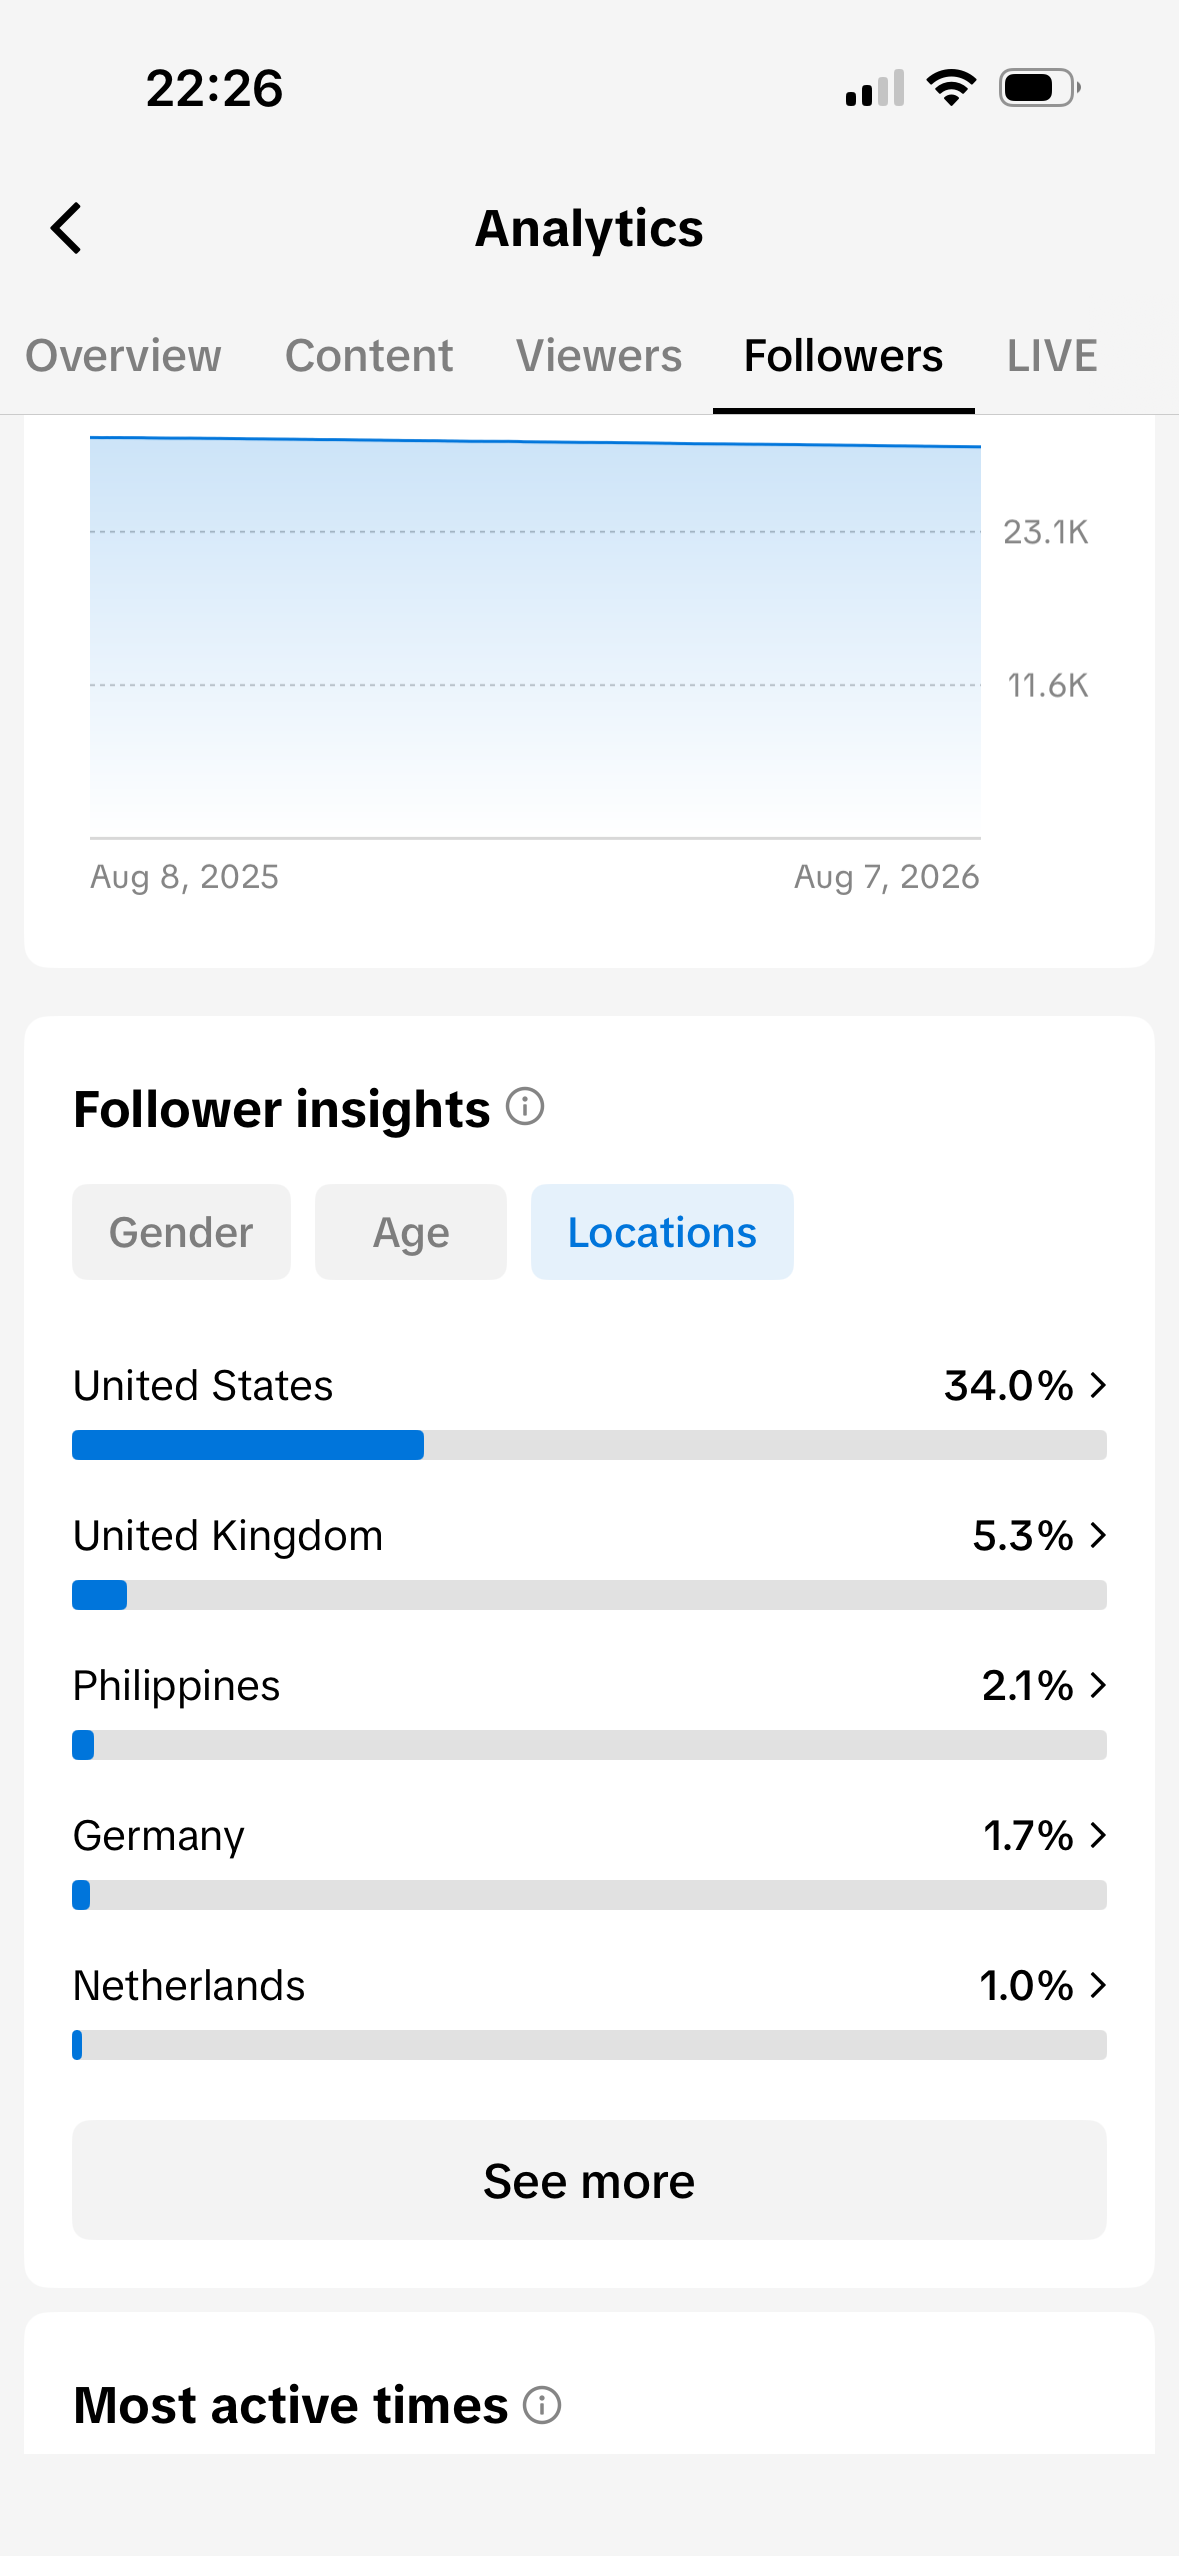Viewport: 1179px width, 2556px height.
Task: Expand United Kingdom chevron arrow
Action: coord(1098,1535)
